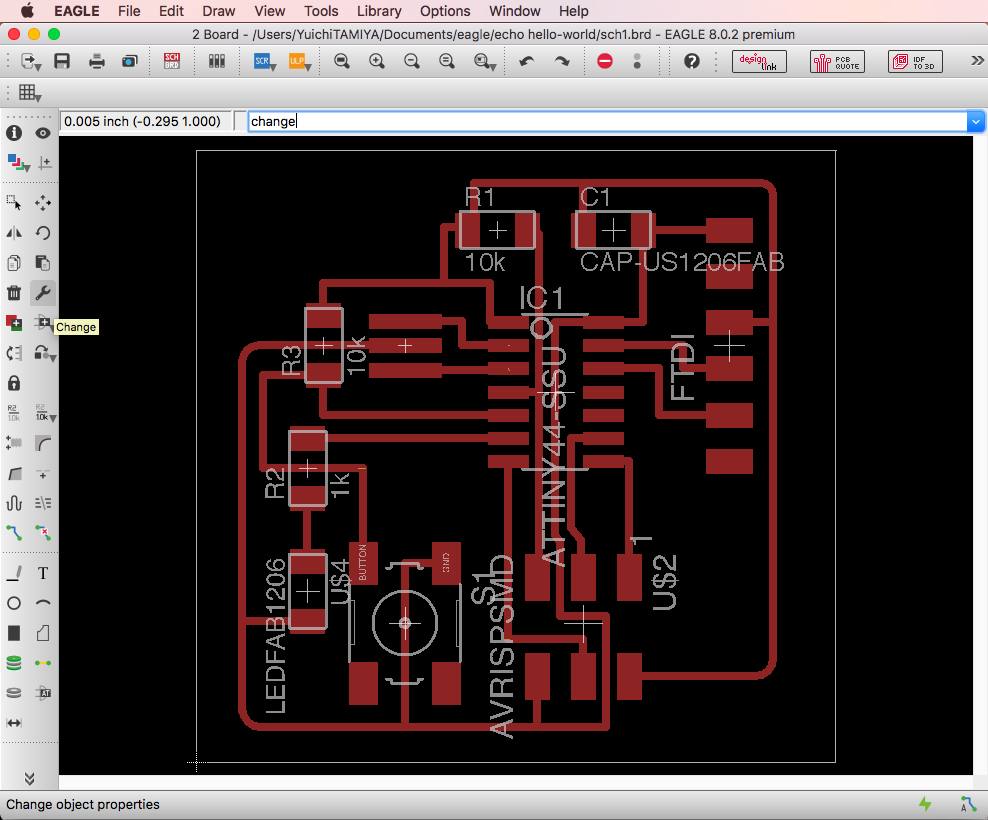The image size is (988, 820).
Task: Select the Signal airwire tool
Action: click(42, 663)
